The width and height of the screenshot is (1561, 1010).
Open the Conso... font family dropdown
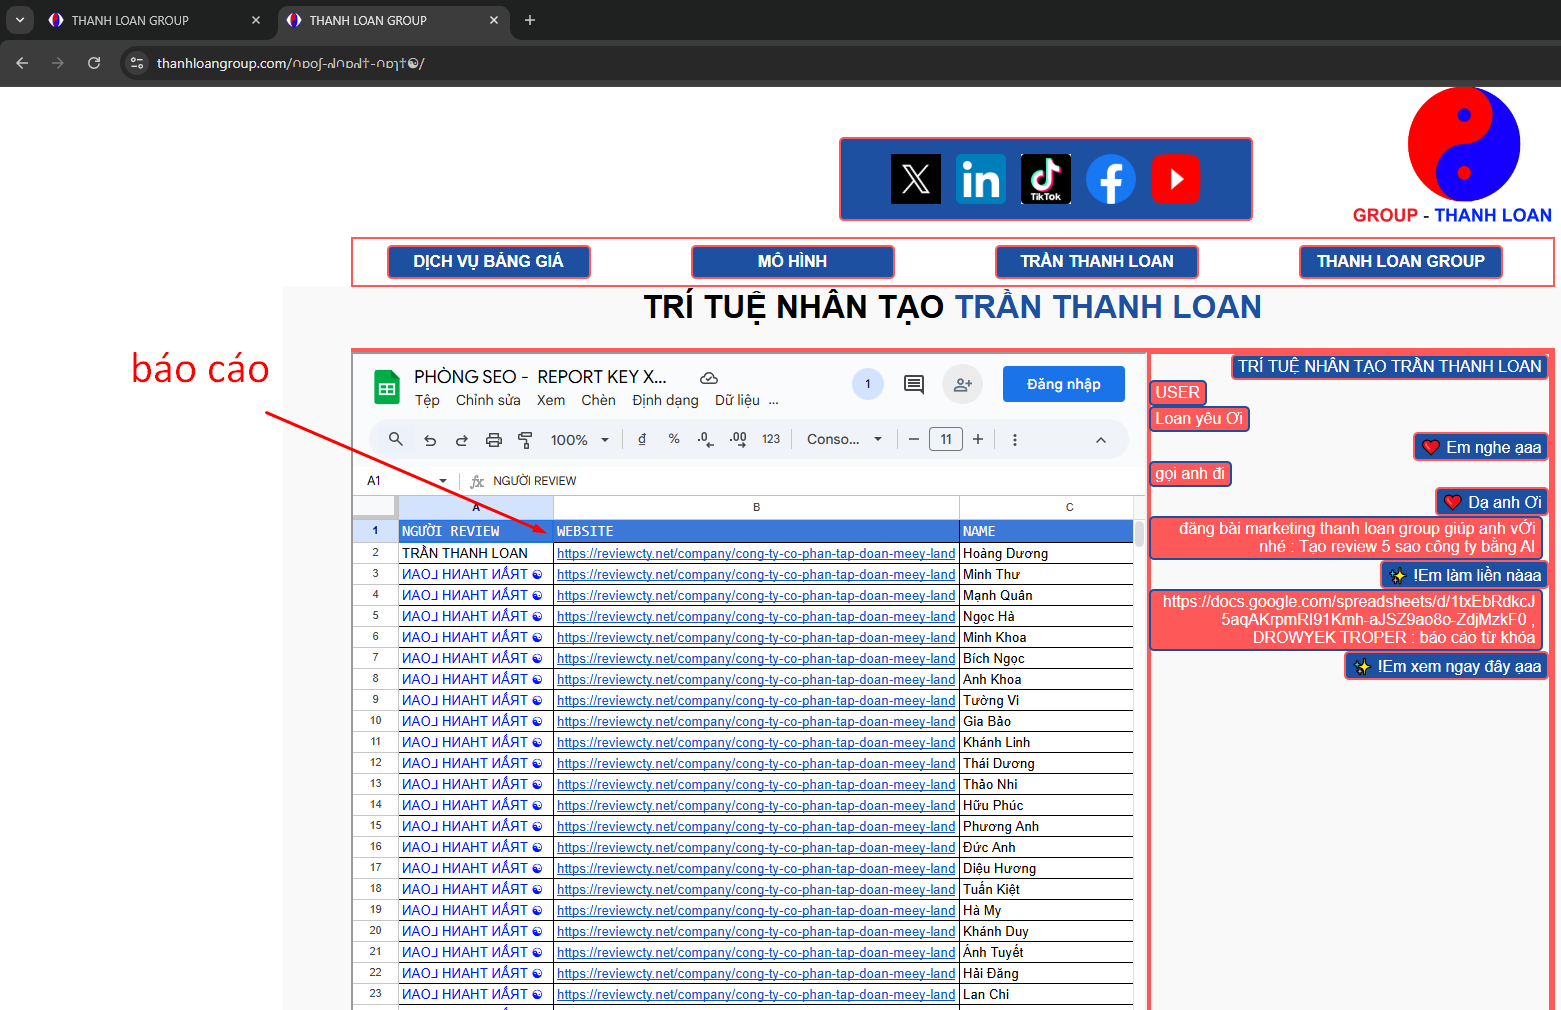(845, 439)
